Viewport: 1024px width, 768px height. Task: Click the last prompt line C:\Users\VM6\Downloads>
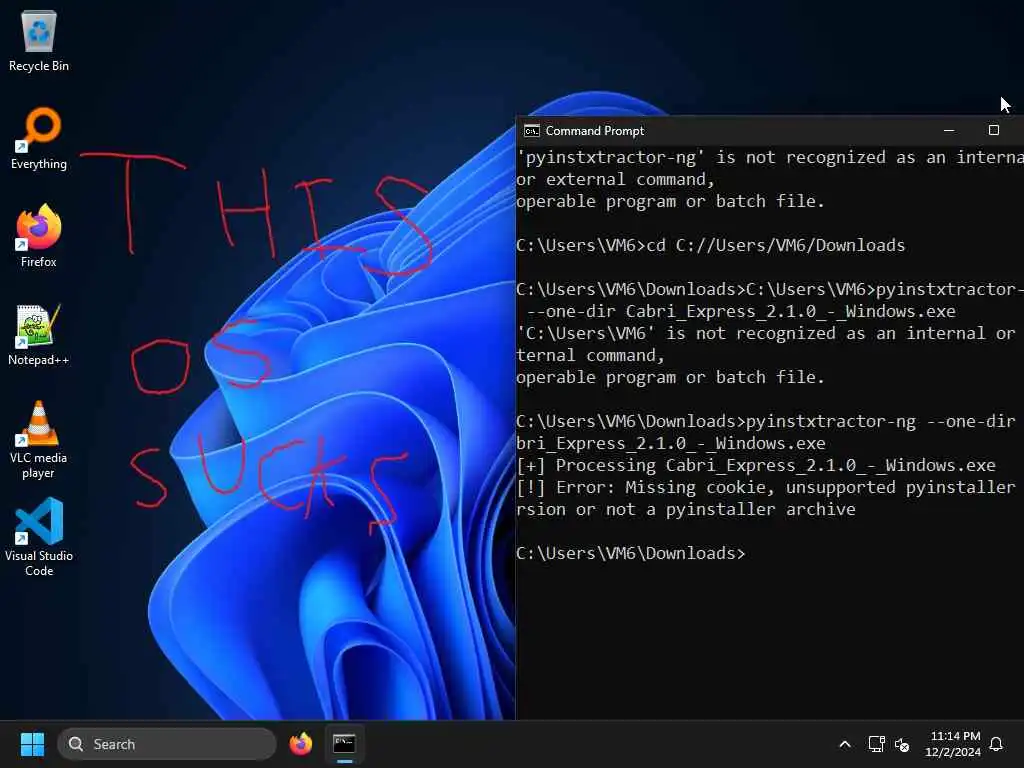(x=631, y=553)
